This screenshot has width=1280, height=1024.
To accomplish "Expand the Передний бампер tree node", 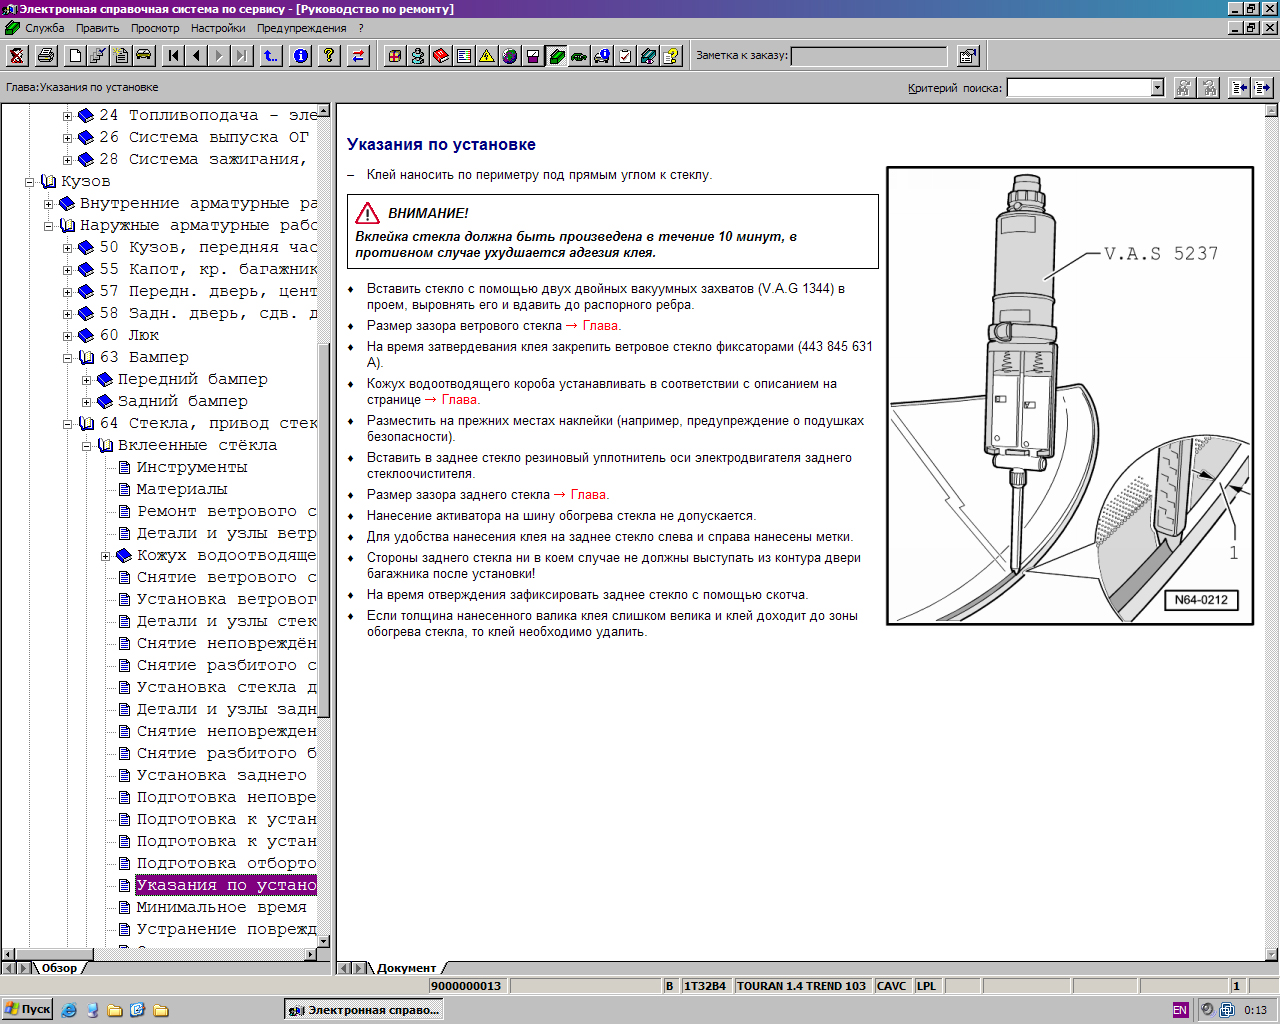I will click(x=86, y=380).
